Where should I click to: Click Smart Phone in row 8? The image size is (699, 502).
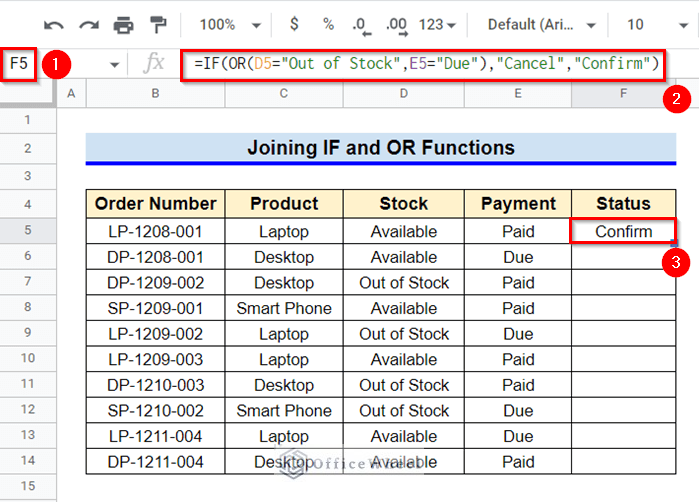click(284, 308)
